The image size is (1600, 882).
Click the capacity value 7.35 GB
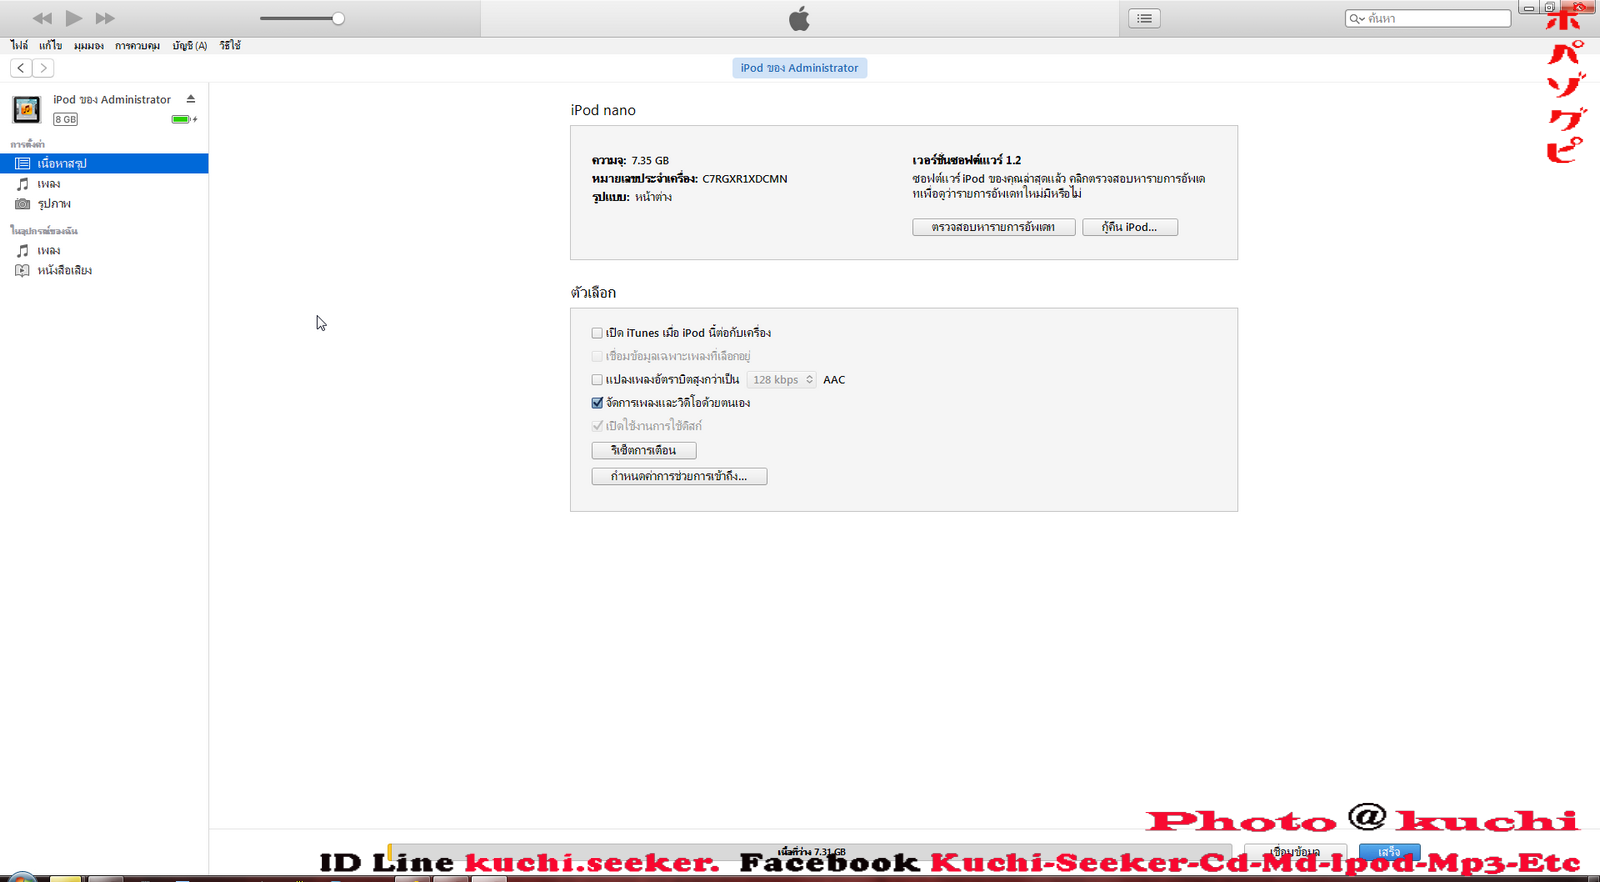tap(650, 160)
